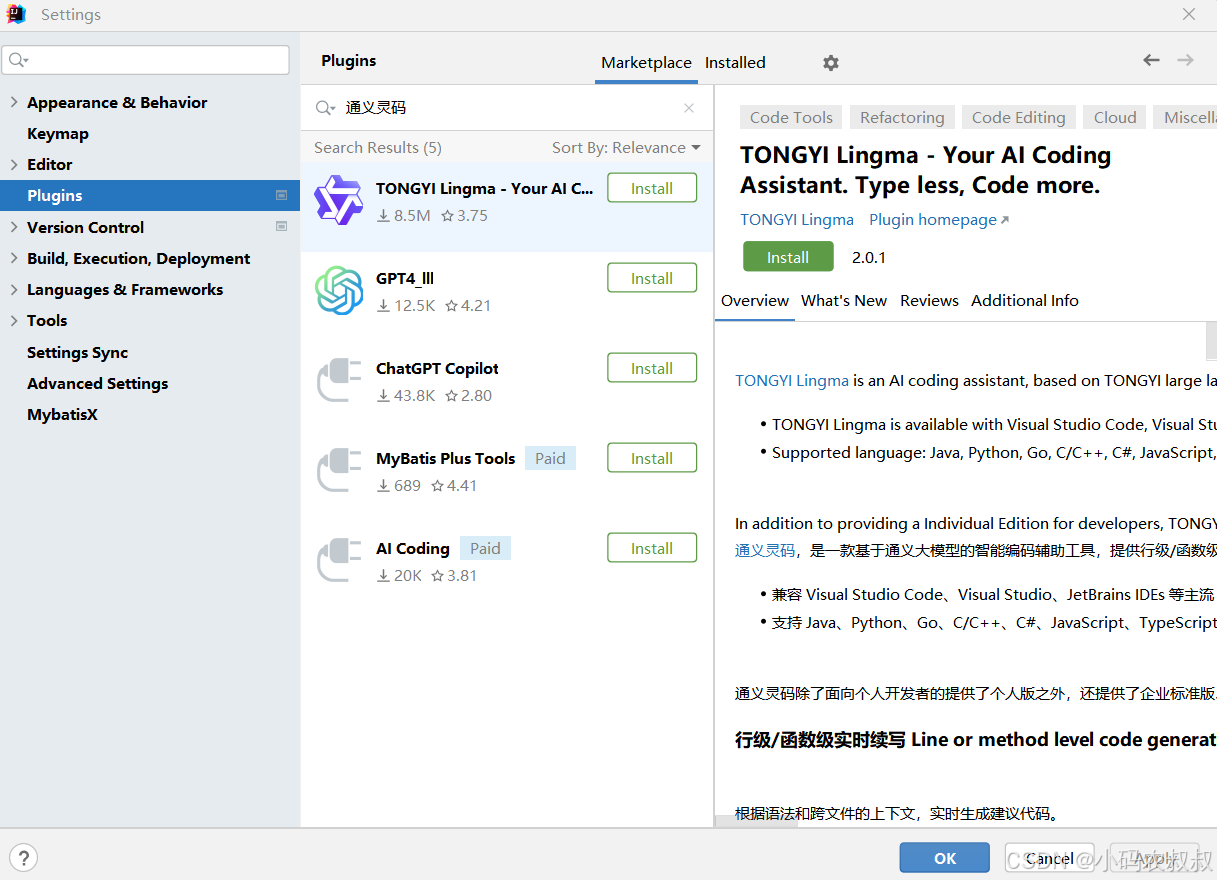Open the What's New tab
The height and width of the screenshot is (880, 1217).
pyautogui.click(x=844, y=300)
